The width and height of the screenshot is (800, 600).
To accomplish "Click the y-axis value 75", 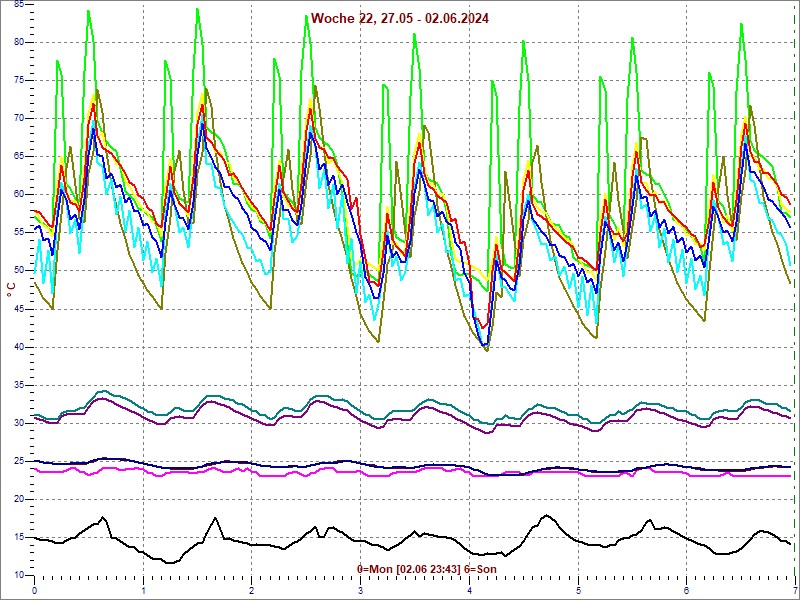I will [19, 81].
